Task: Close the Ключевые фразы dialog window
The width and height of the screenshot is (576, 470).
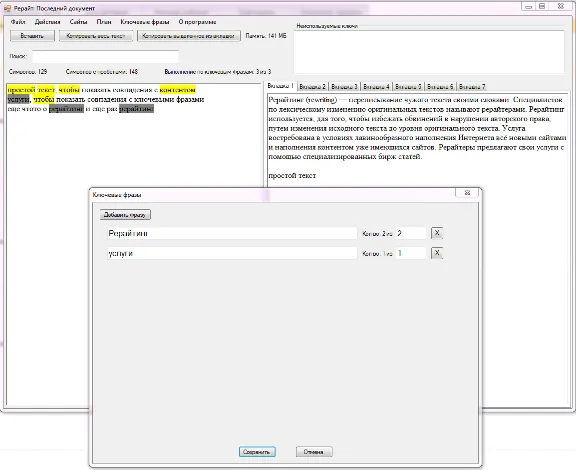Action: click(x=467, y=193)
